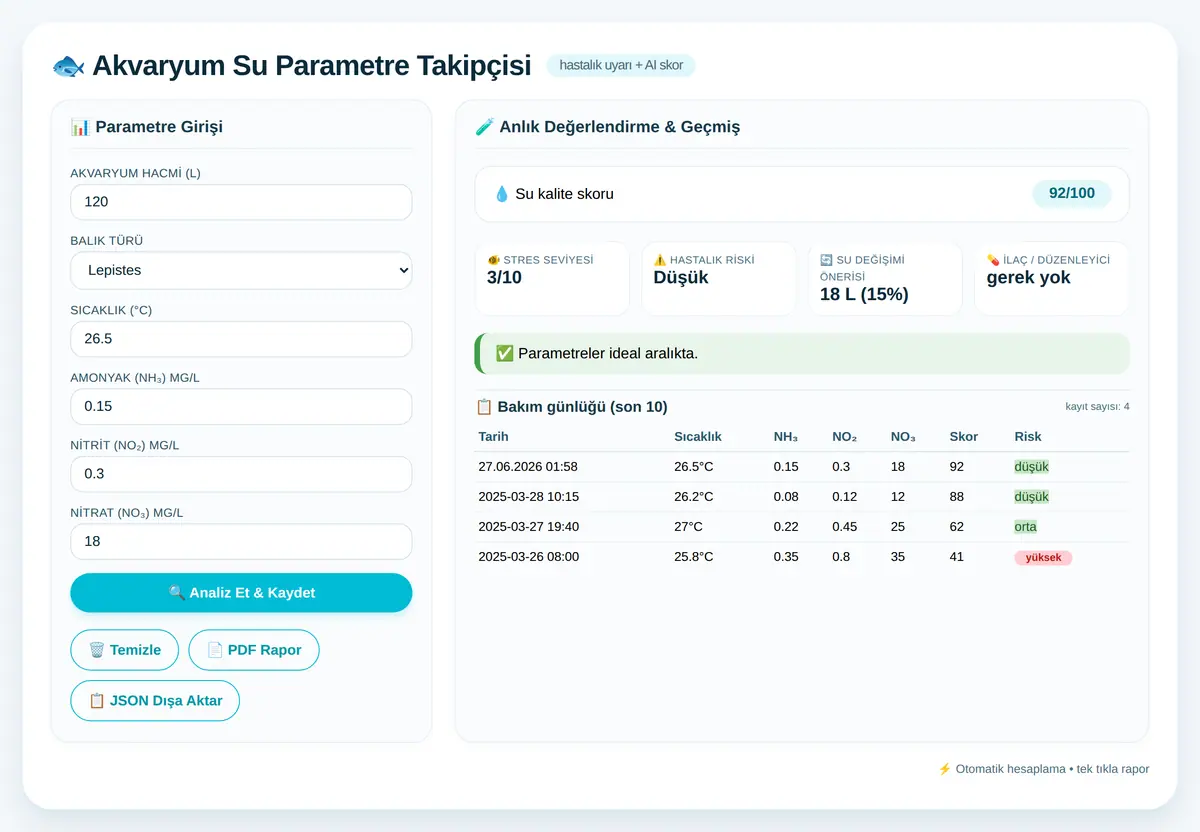The height and width of the screenshot is (832, 1200).
Task: Click the 'Düşük' disease risk value
Action: (681, 278)
